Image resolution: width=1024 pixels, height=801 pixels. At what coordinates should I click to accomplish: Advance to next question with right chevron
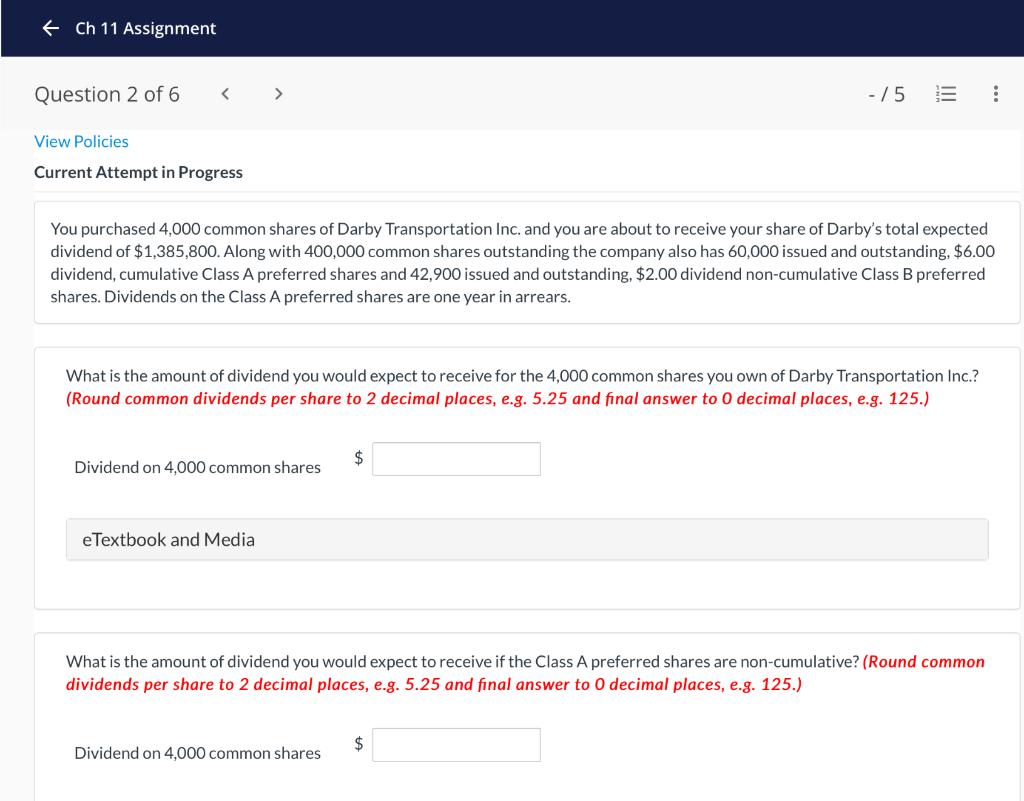click(x=277, y=93)
